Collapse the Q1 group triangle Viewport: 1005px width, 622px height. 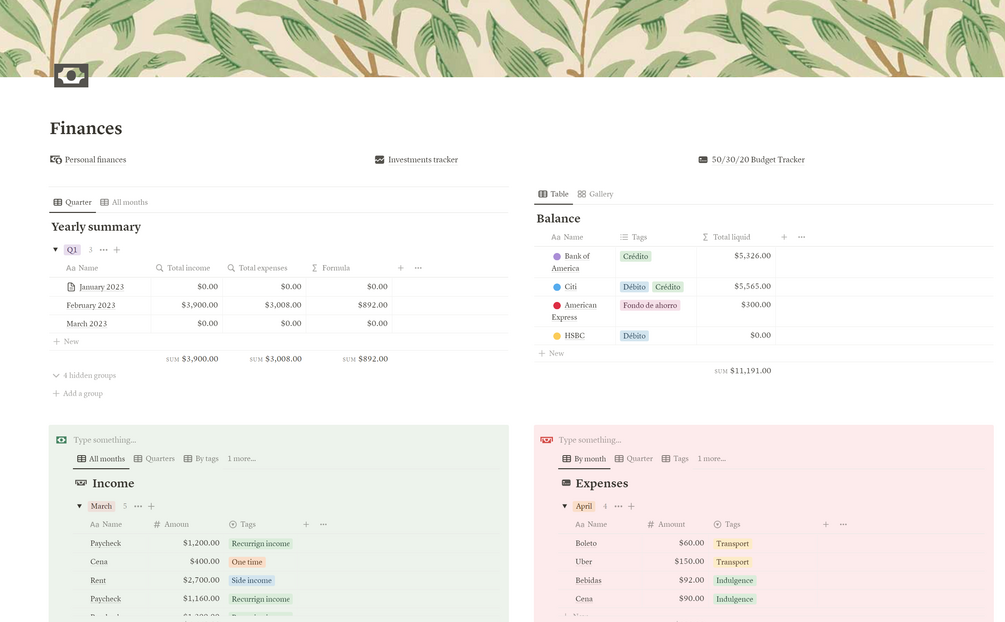point(55,249)
